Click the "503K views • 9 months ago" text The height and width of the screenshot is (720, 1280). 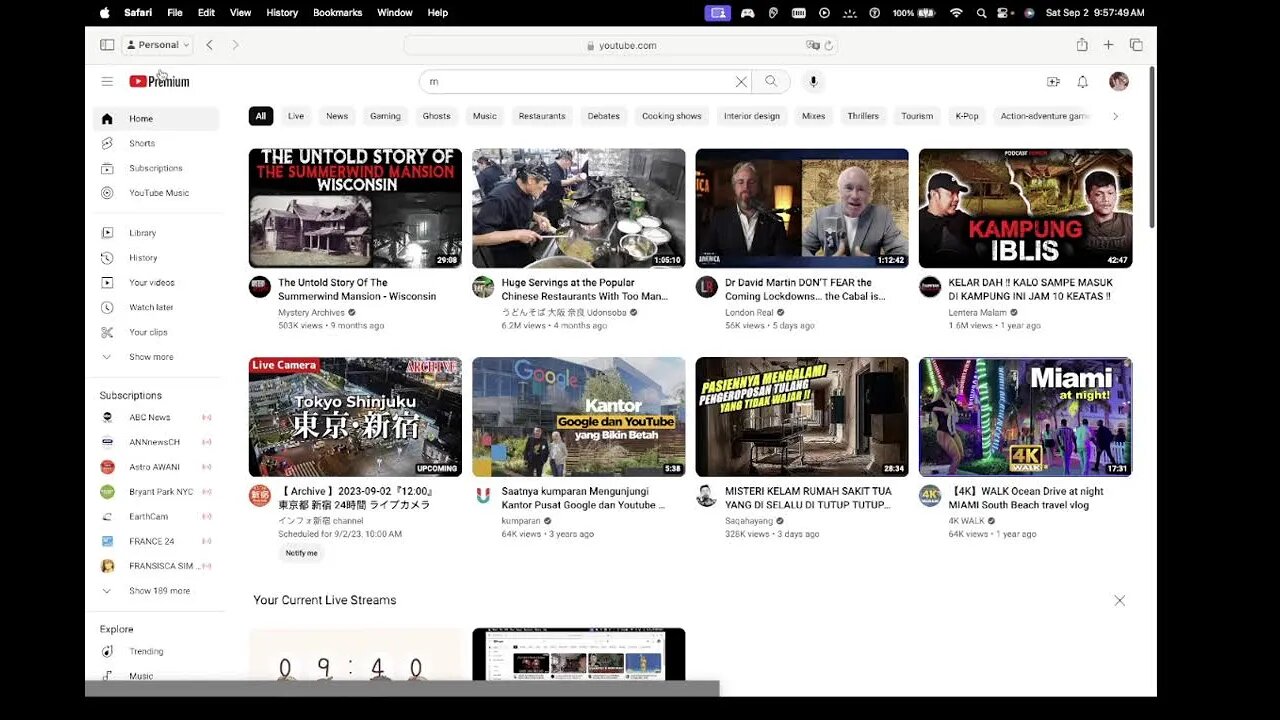(331, 325)
